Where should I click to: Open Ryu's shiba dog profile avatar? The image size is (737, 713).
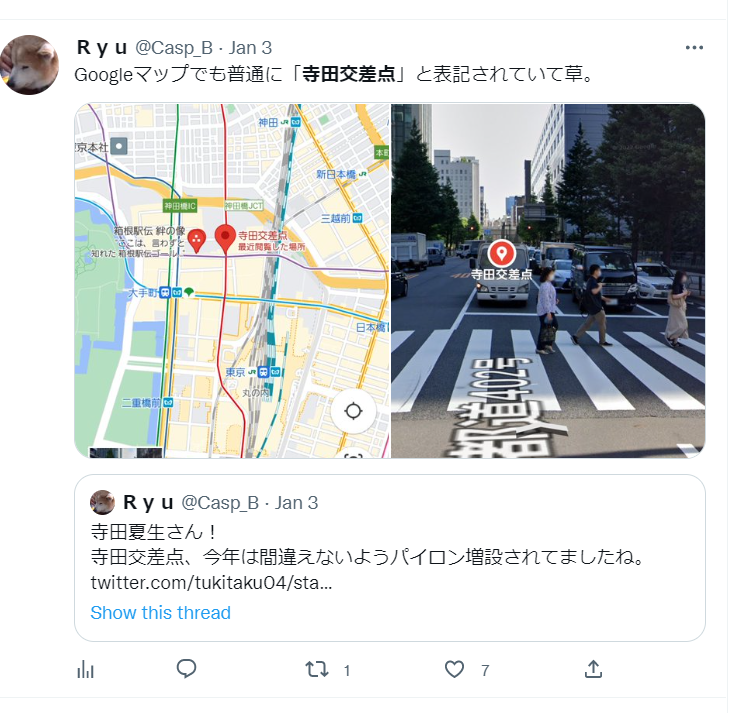coord(30,65)
